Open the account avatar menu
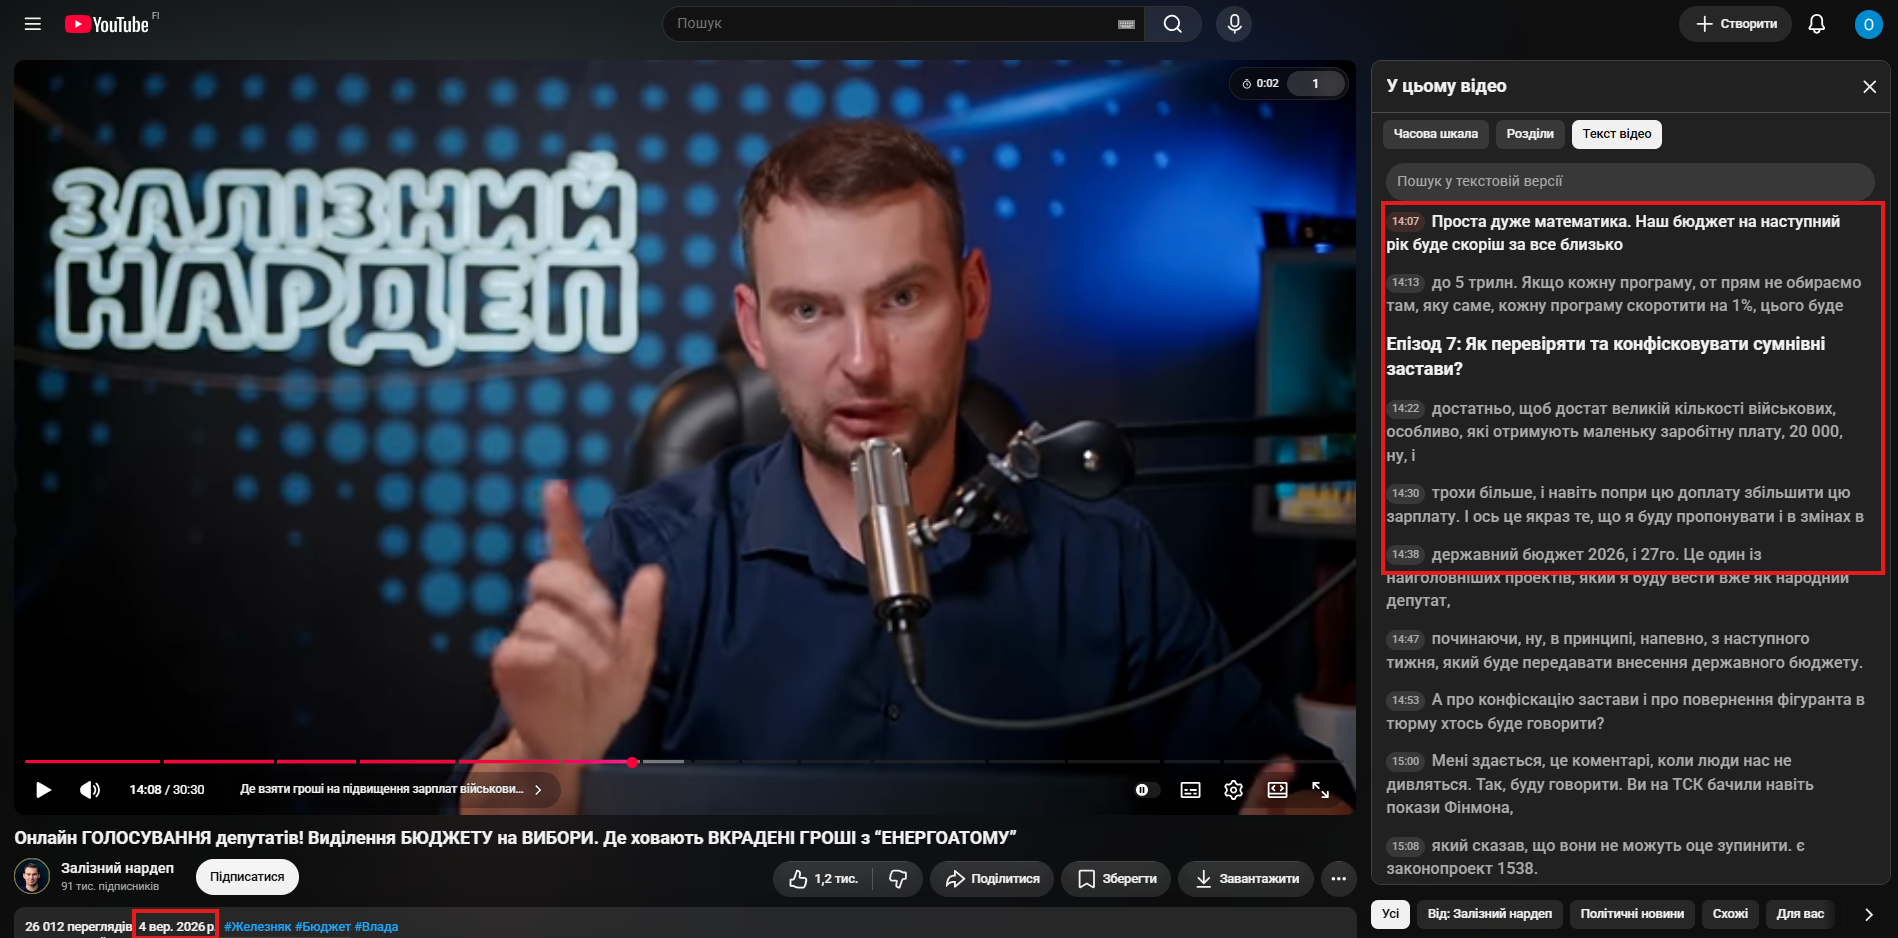 tap(1868, 24)
